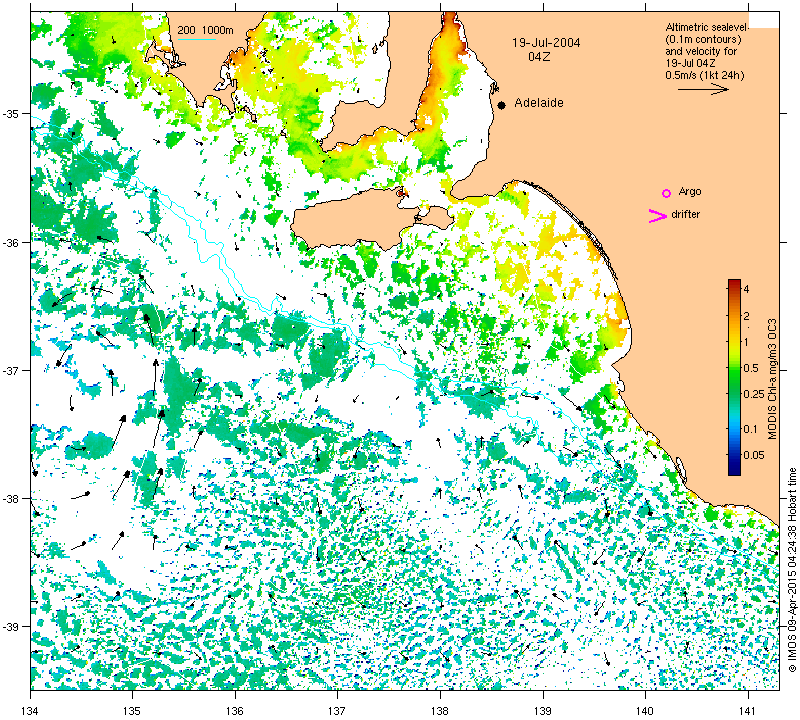Click the colorbar value '0.1'

(751, 429)
